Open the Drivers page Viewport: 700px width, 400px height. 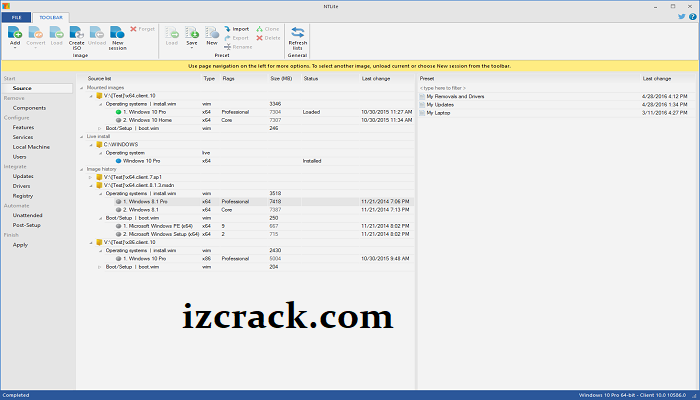[x=21, y=186]
